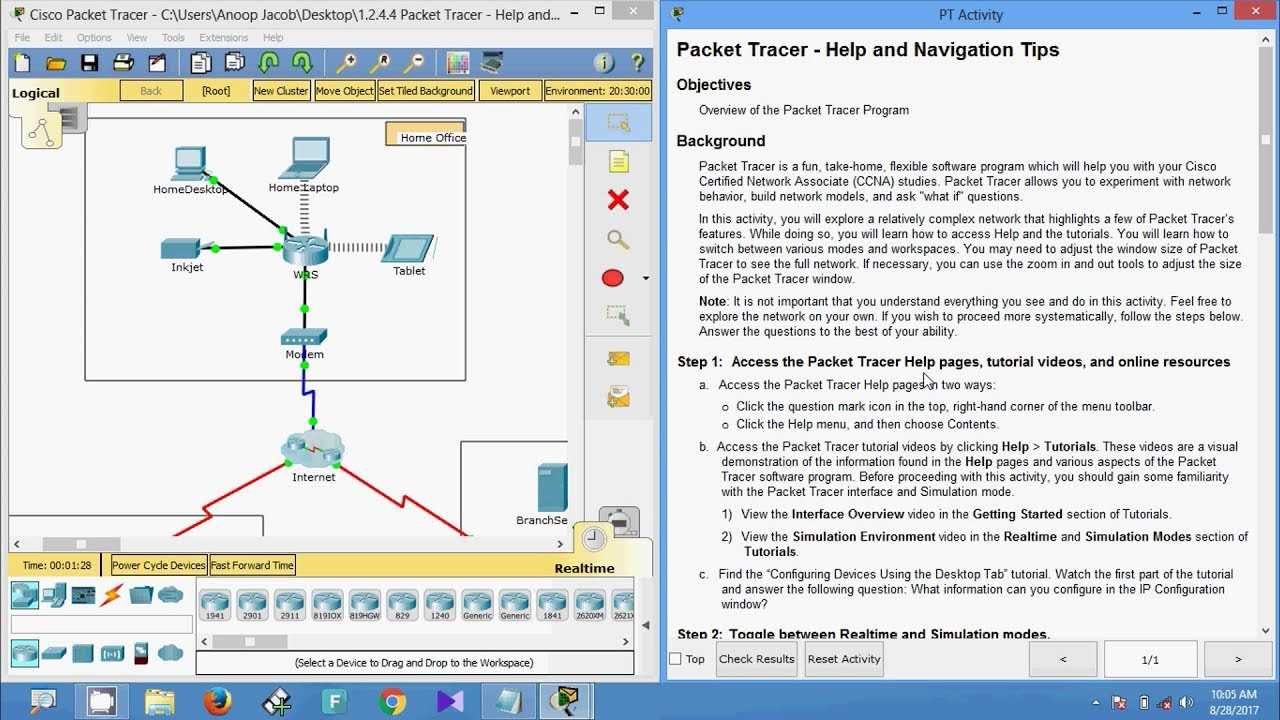1280x720 pixels.
Task: Zoom out with the minus magnifier icon
Action: pyautogui.click(x=414, y=63)
